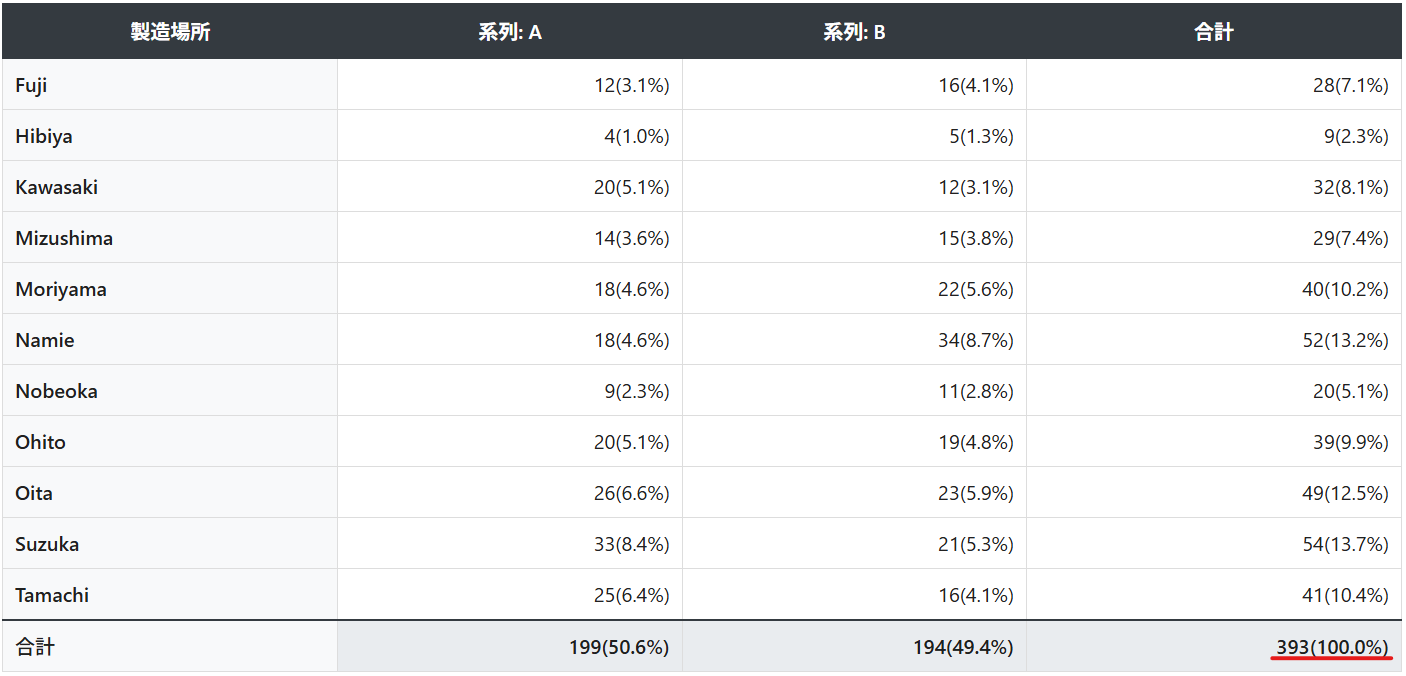Click the Oita row label
The height and width of the screenshot is (676, 1406).
pyautogui.click(x=34, y=493)
